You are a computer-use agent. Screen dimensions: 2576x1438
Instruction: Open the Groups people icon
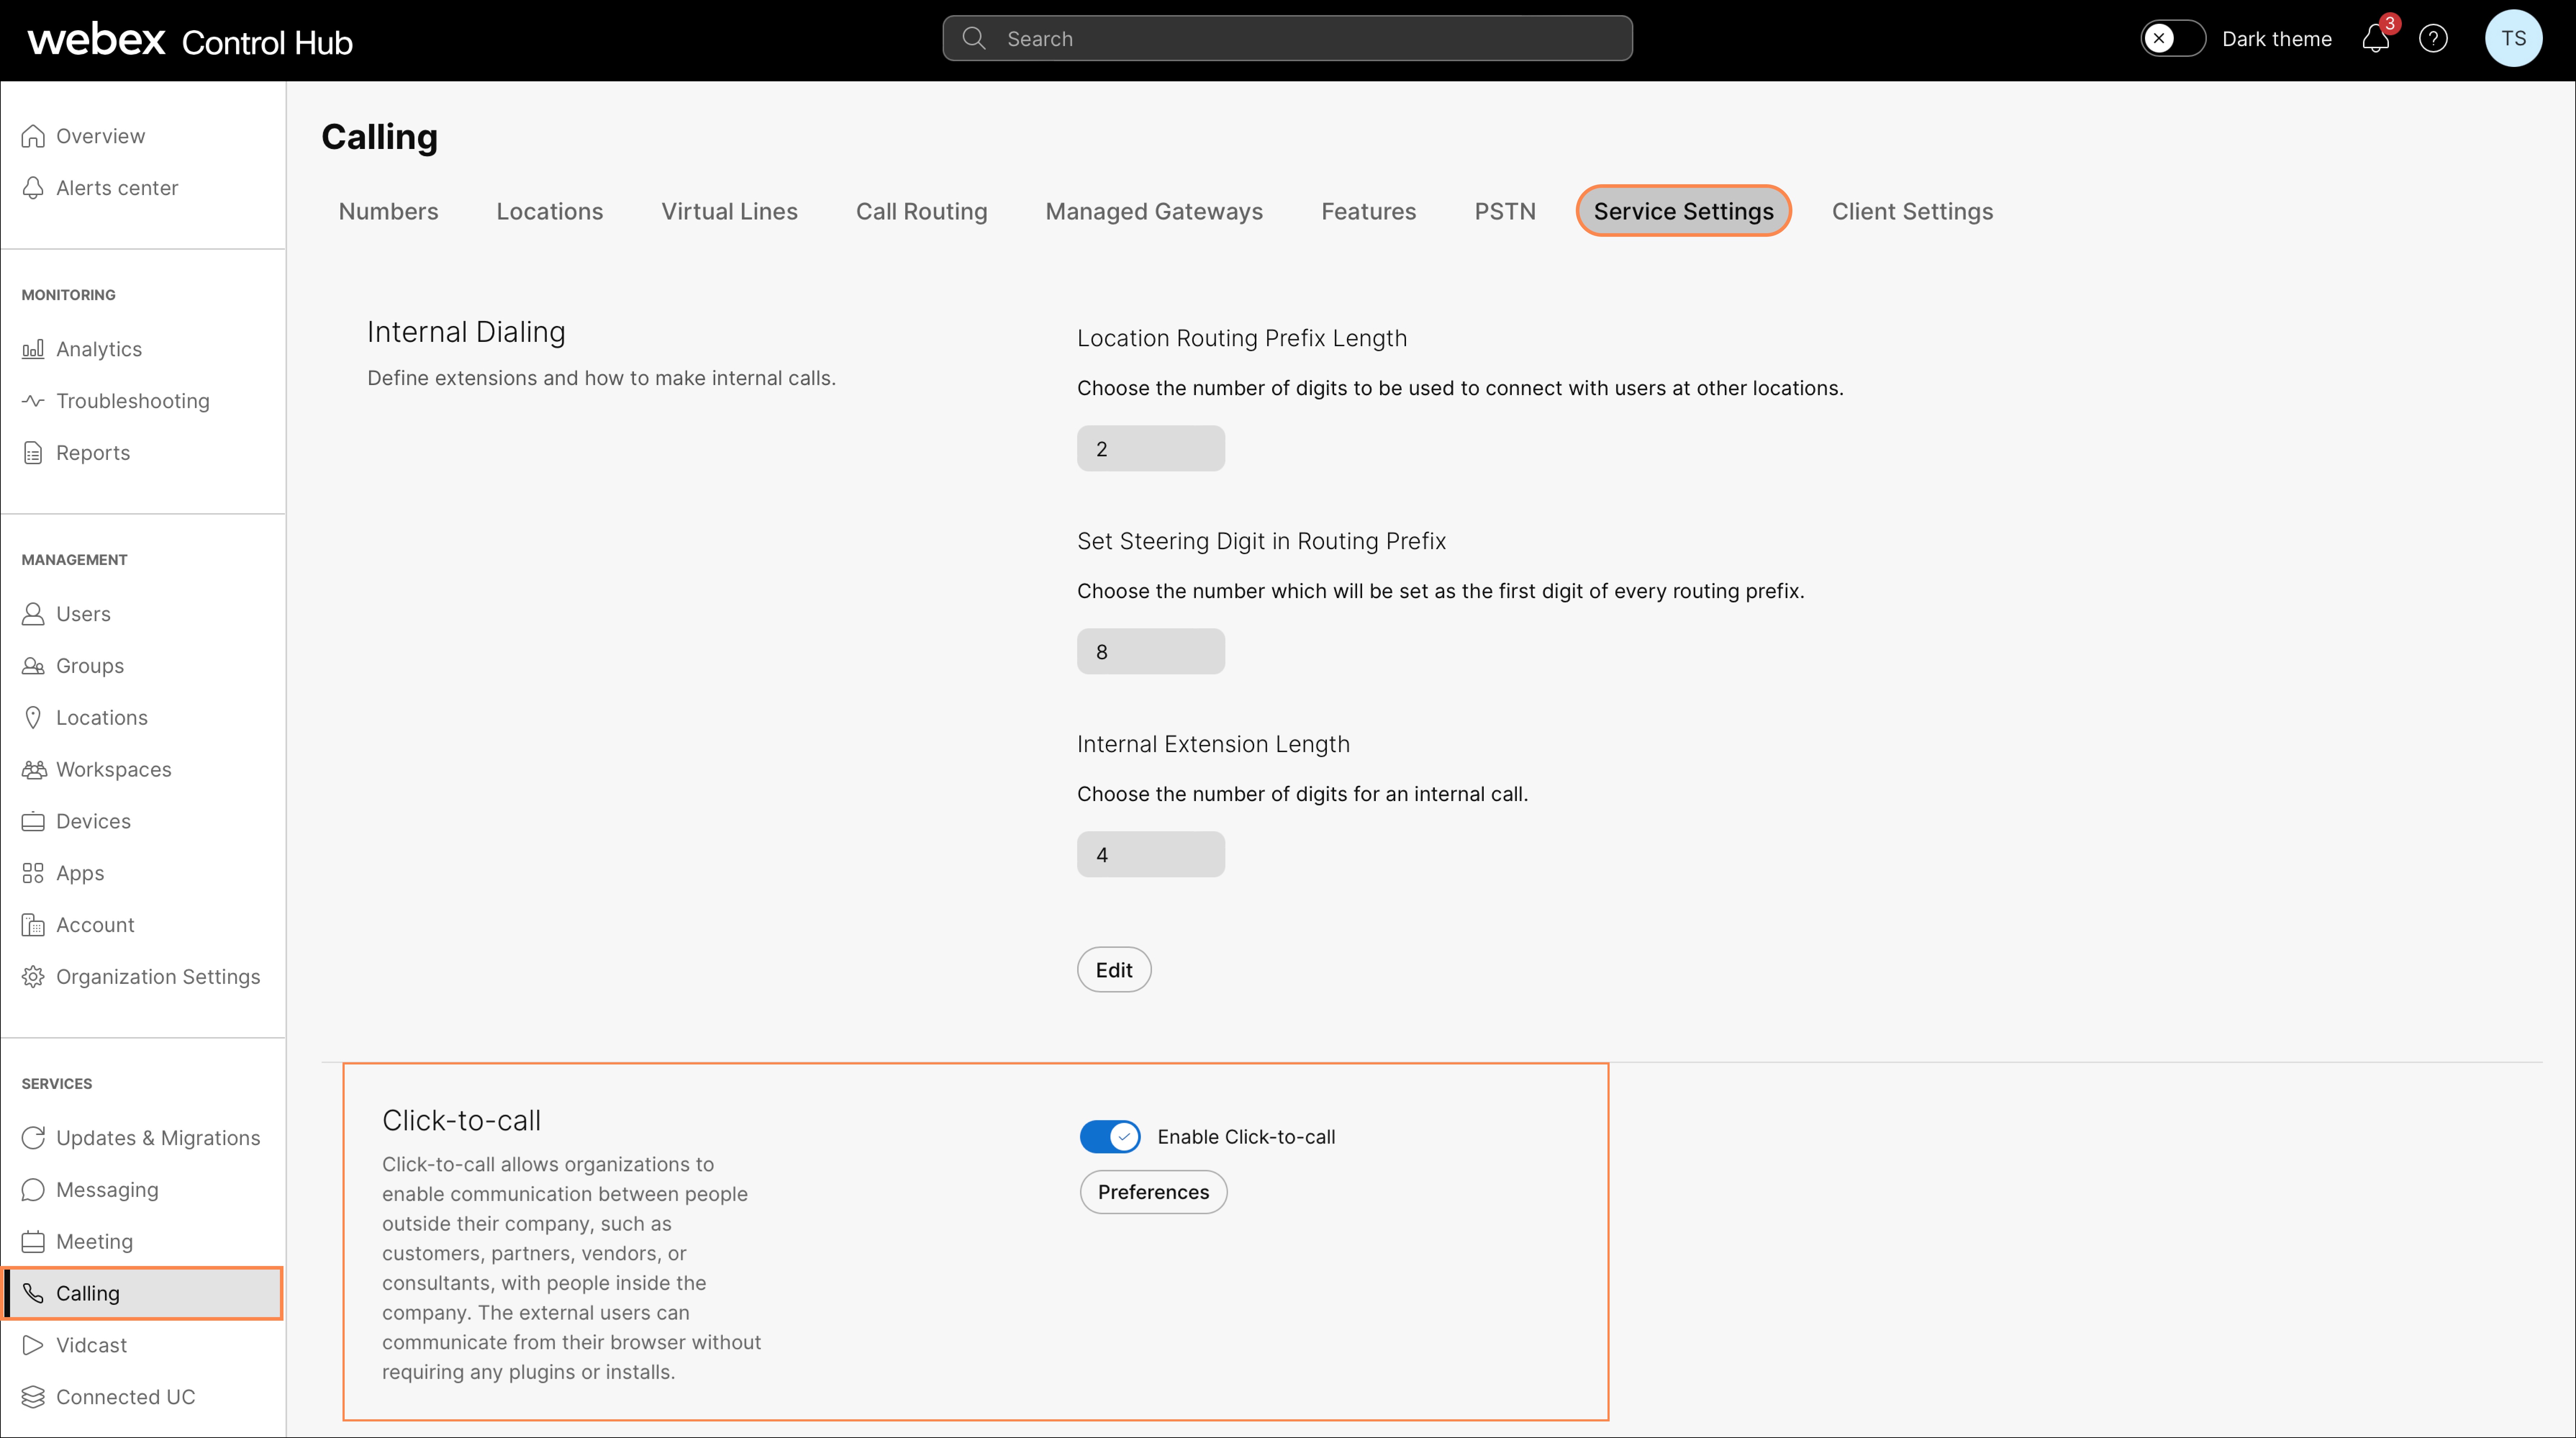(x=33, y=666)
